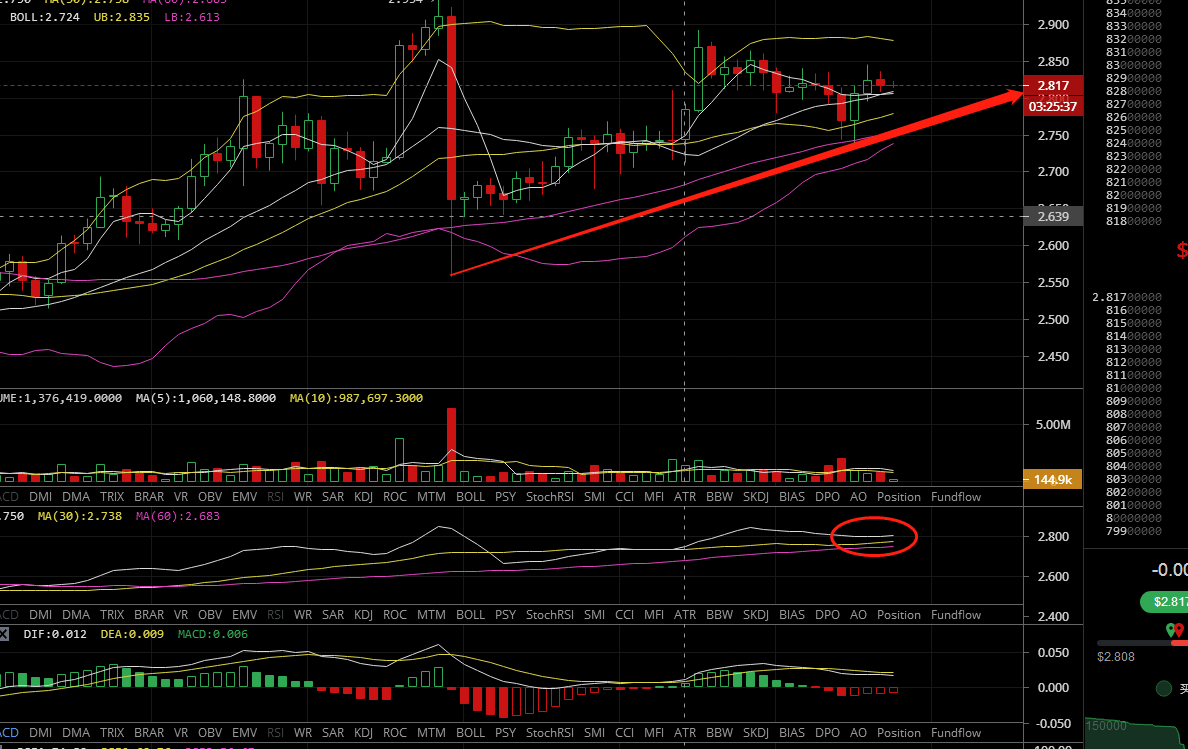Click the red 2.817 current price tag
Image resolution: width=1188 pixels, height=749 pixels.
(1053, 86)
